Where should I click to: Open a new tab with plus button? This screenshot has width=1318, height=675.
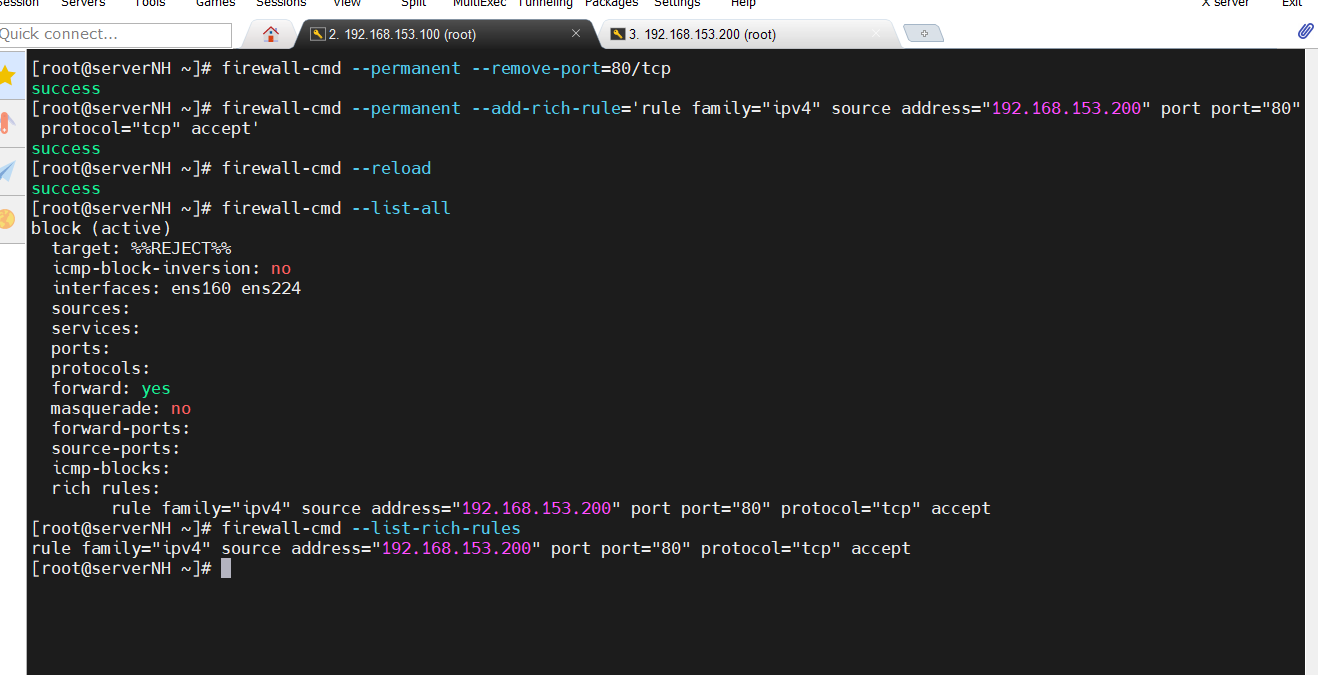point(923,34)
